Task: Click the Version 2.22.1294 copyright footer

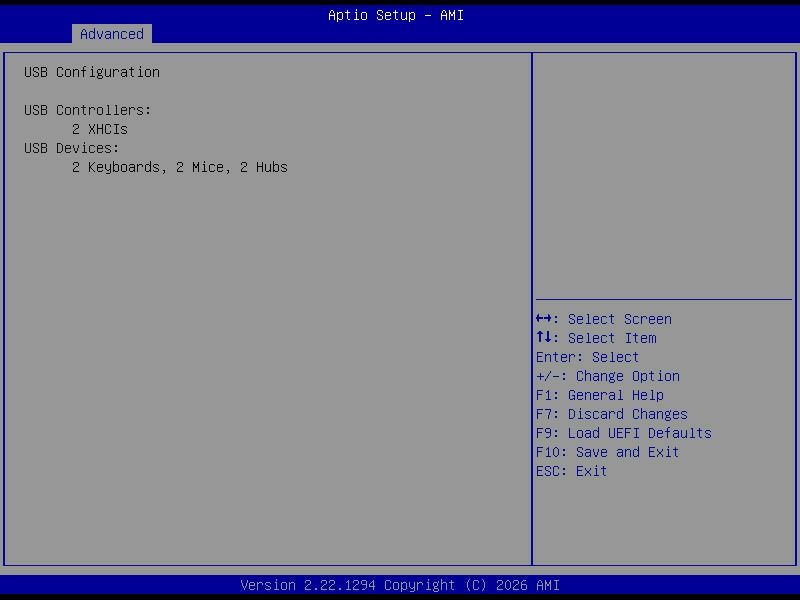Action: pos(400,585)
